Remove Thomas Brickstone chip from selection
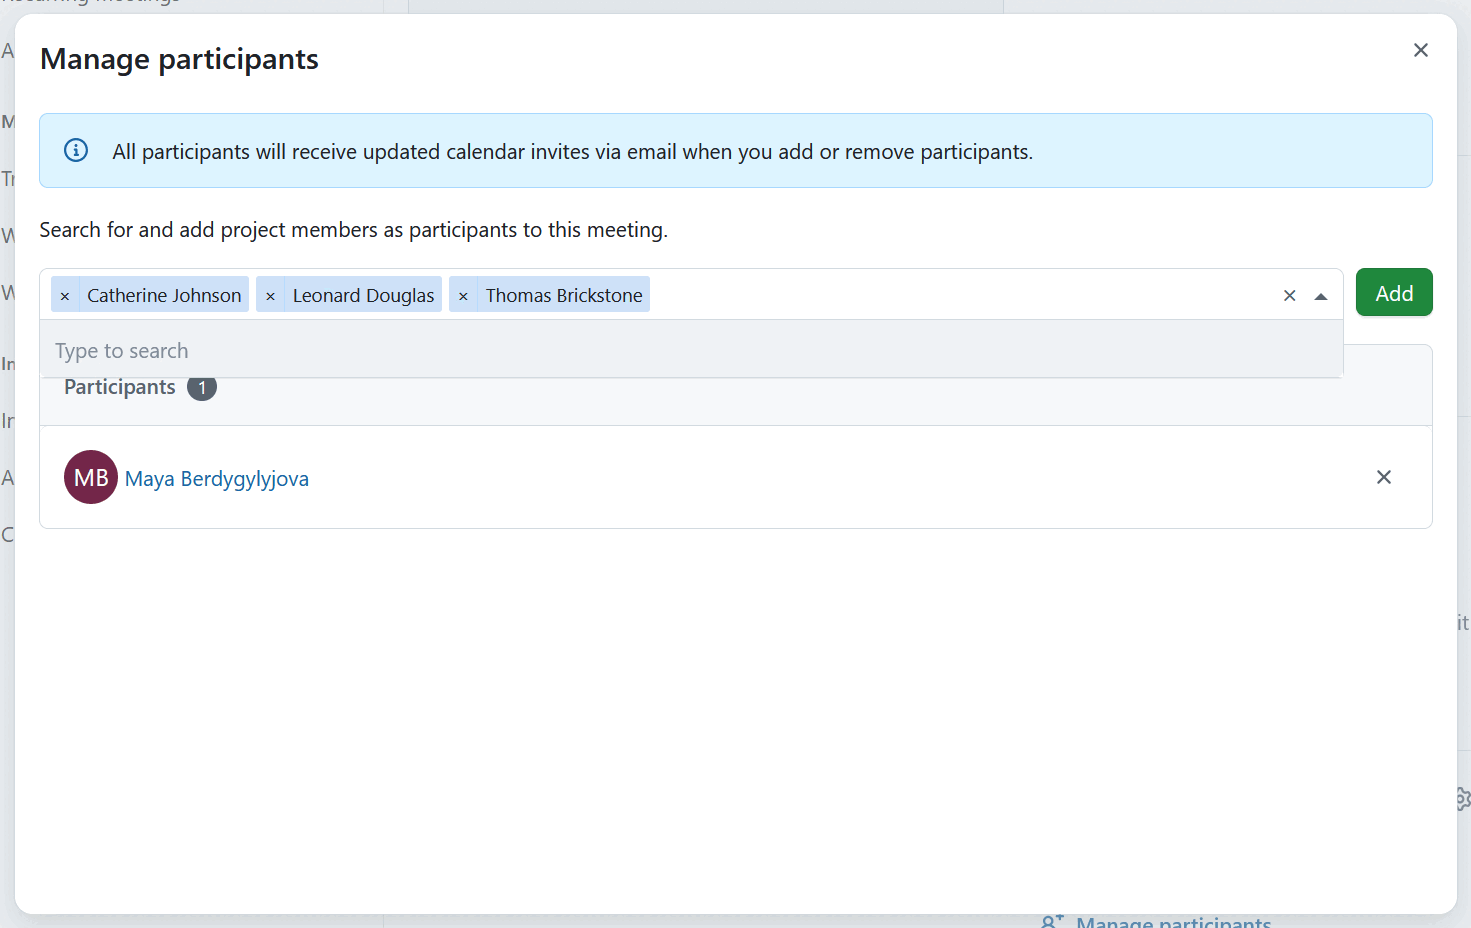This screenshot has width=1471, height=928. pos(463,296)
